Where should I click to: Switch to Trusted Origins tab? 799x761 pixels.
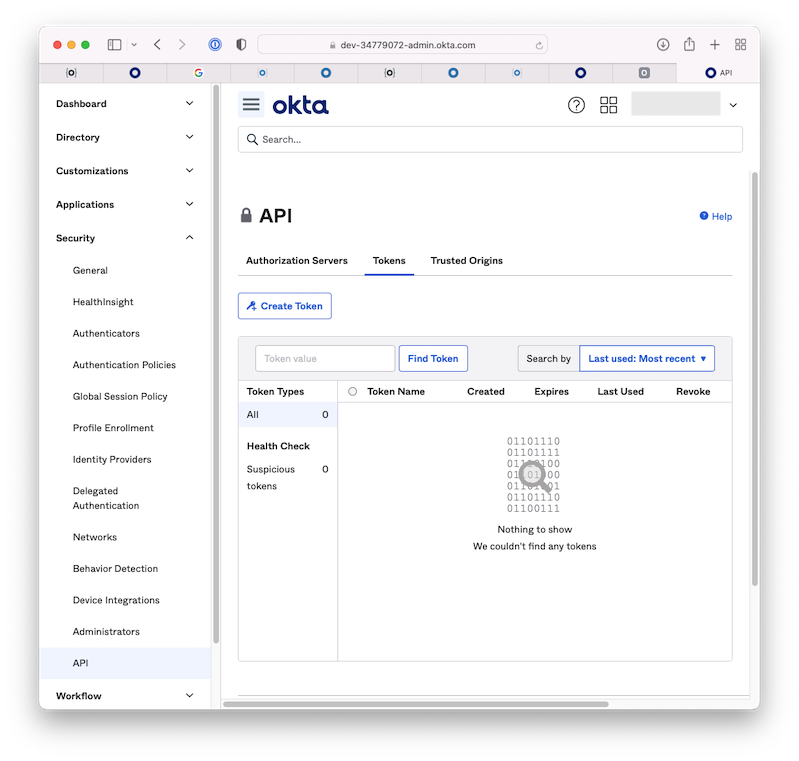click(x=466, y=260)
